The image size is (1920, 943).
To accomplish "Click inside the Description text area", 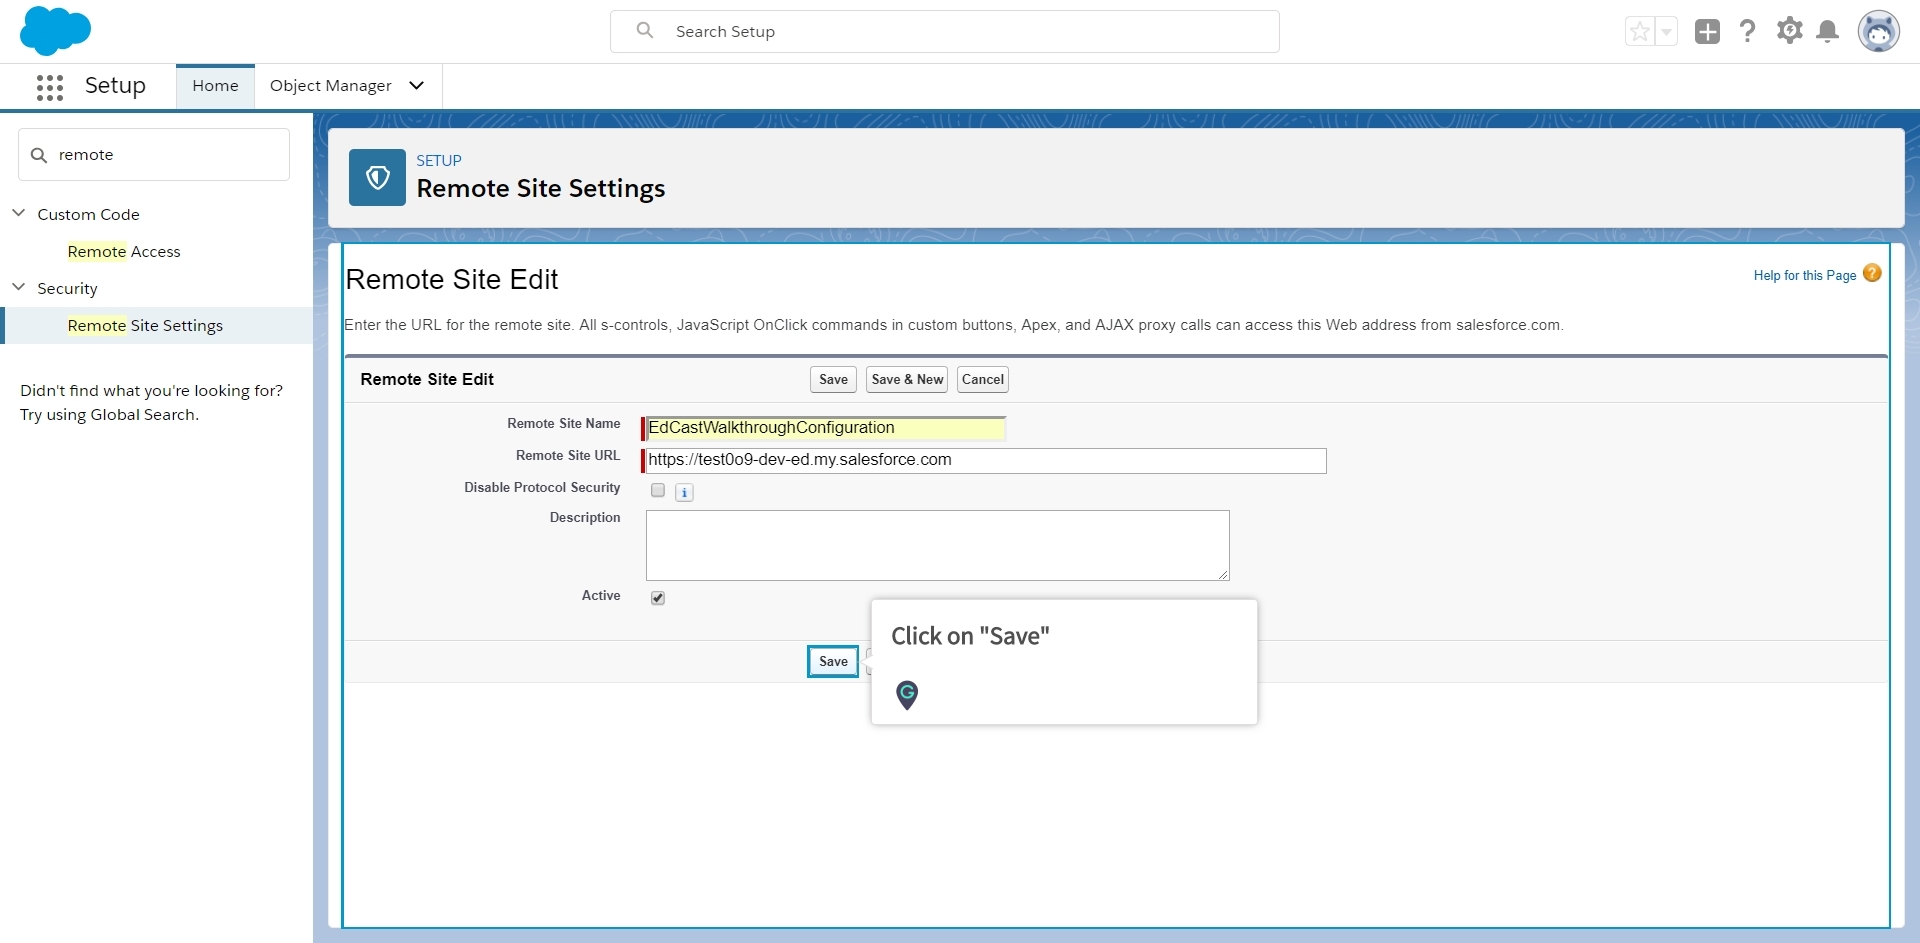I will 938,545.
